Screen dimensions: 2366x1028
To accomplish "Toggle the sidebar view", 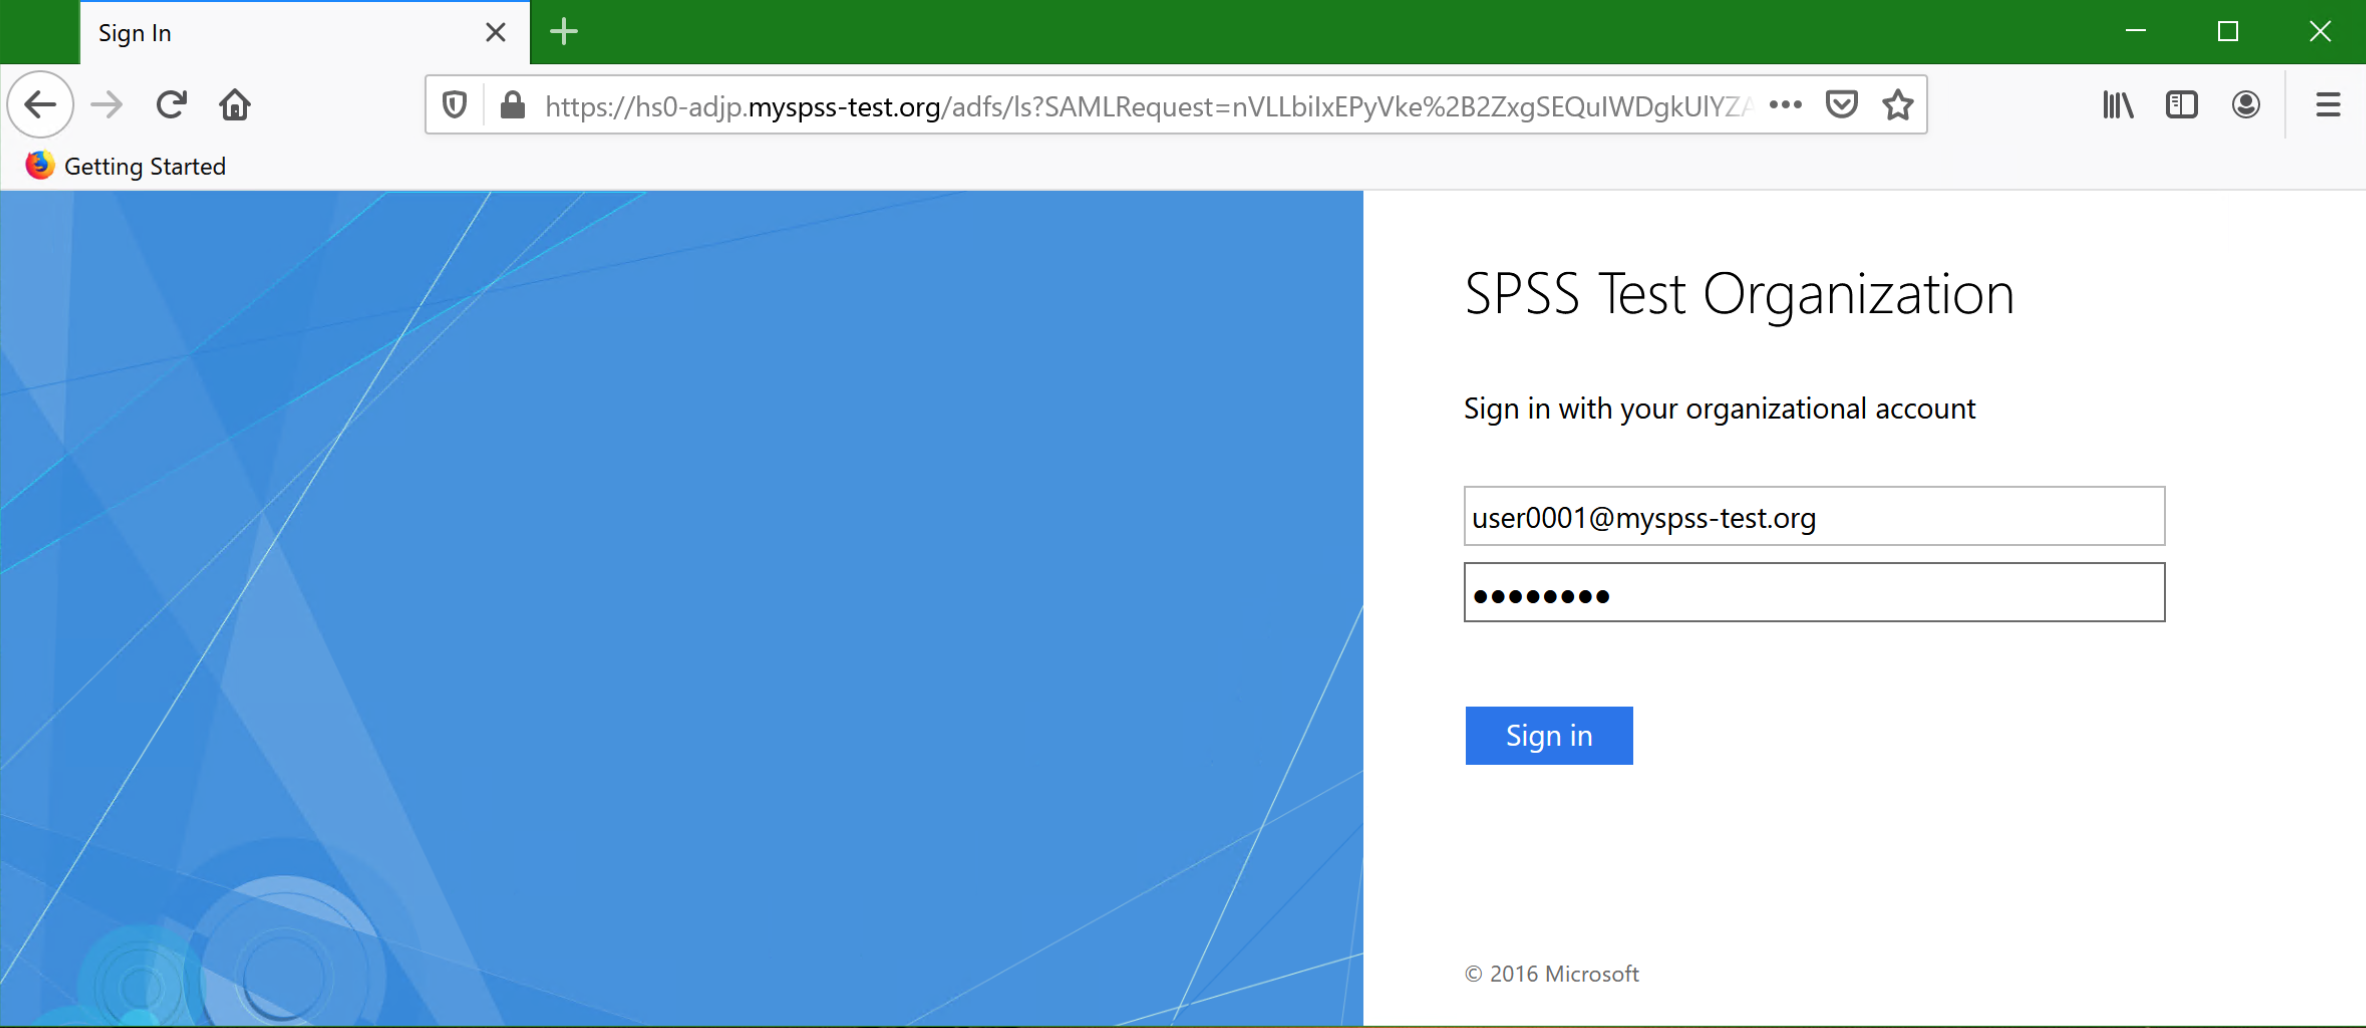I will pos(2182,105).
